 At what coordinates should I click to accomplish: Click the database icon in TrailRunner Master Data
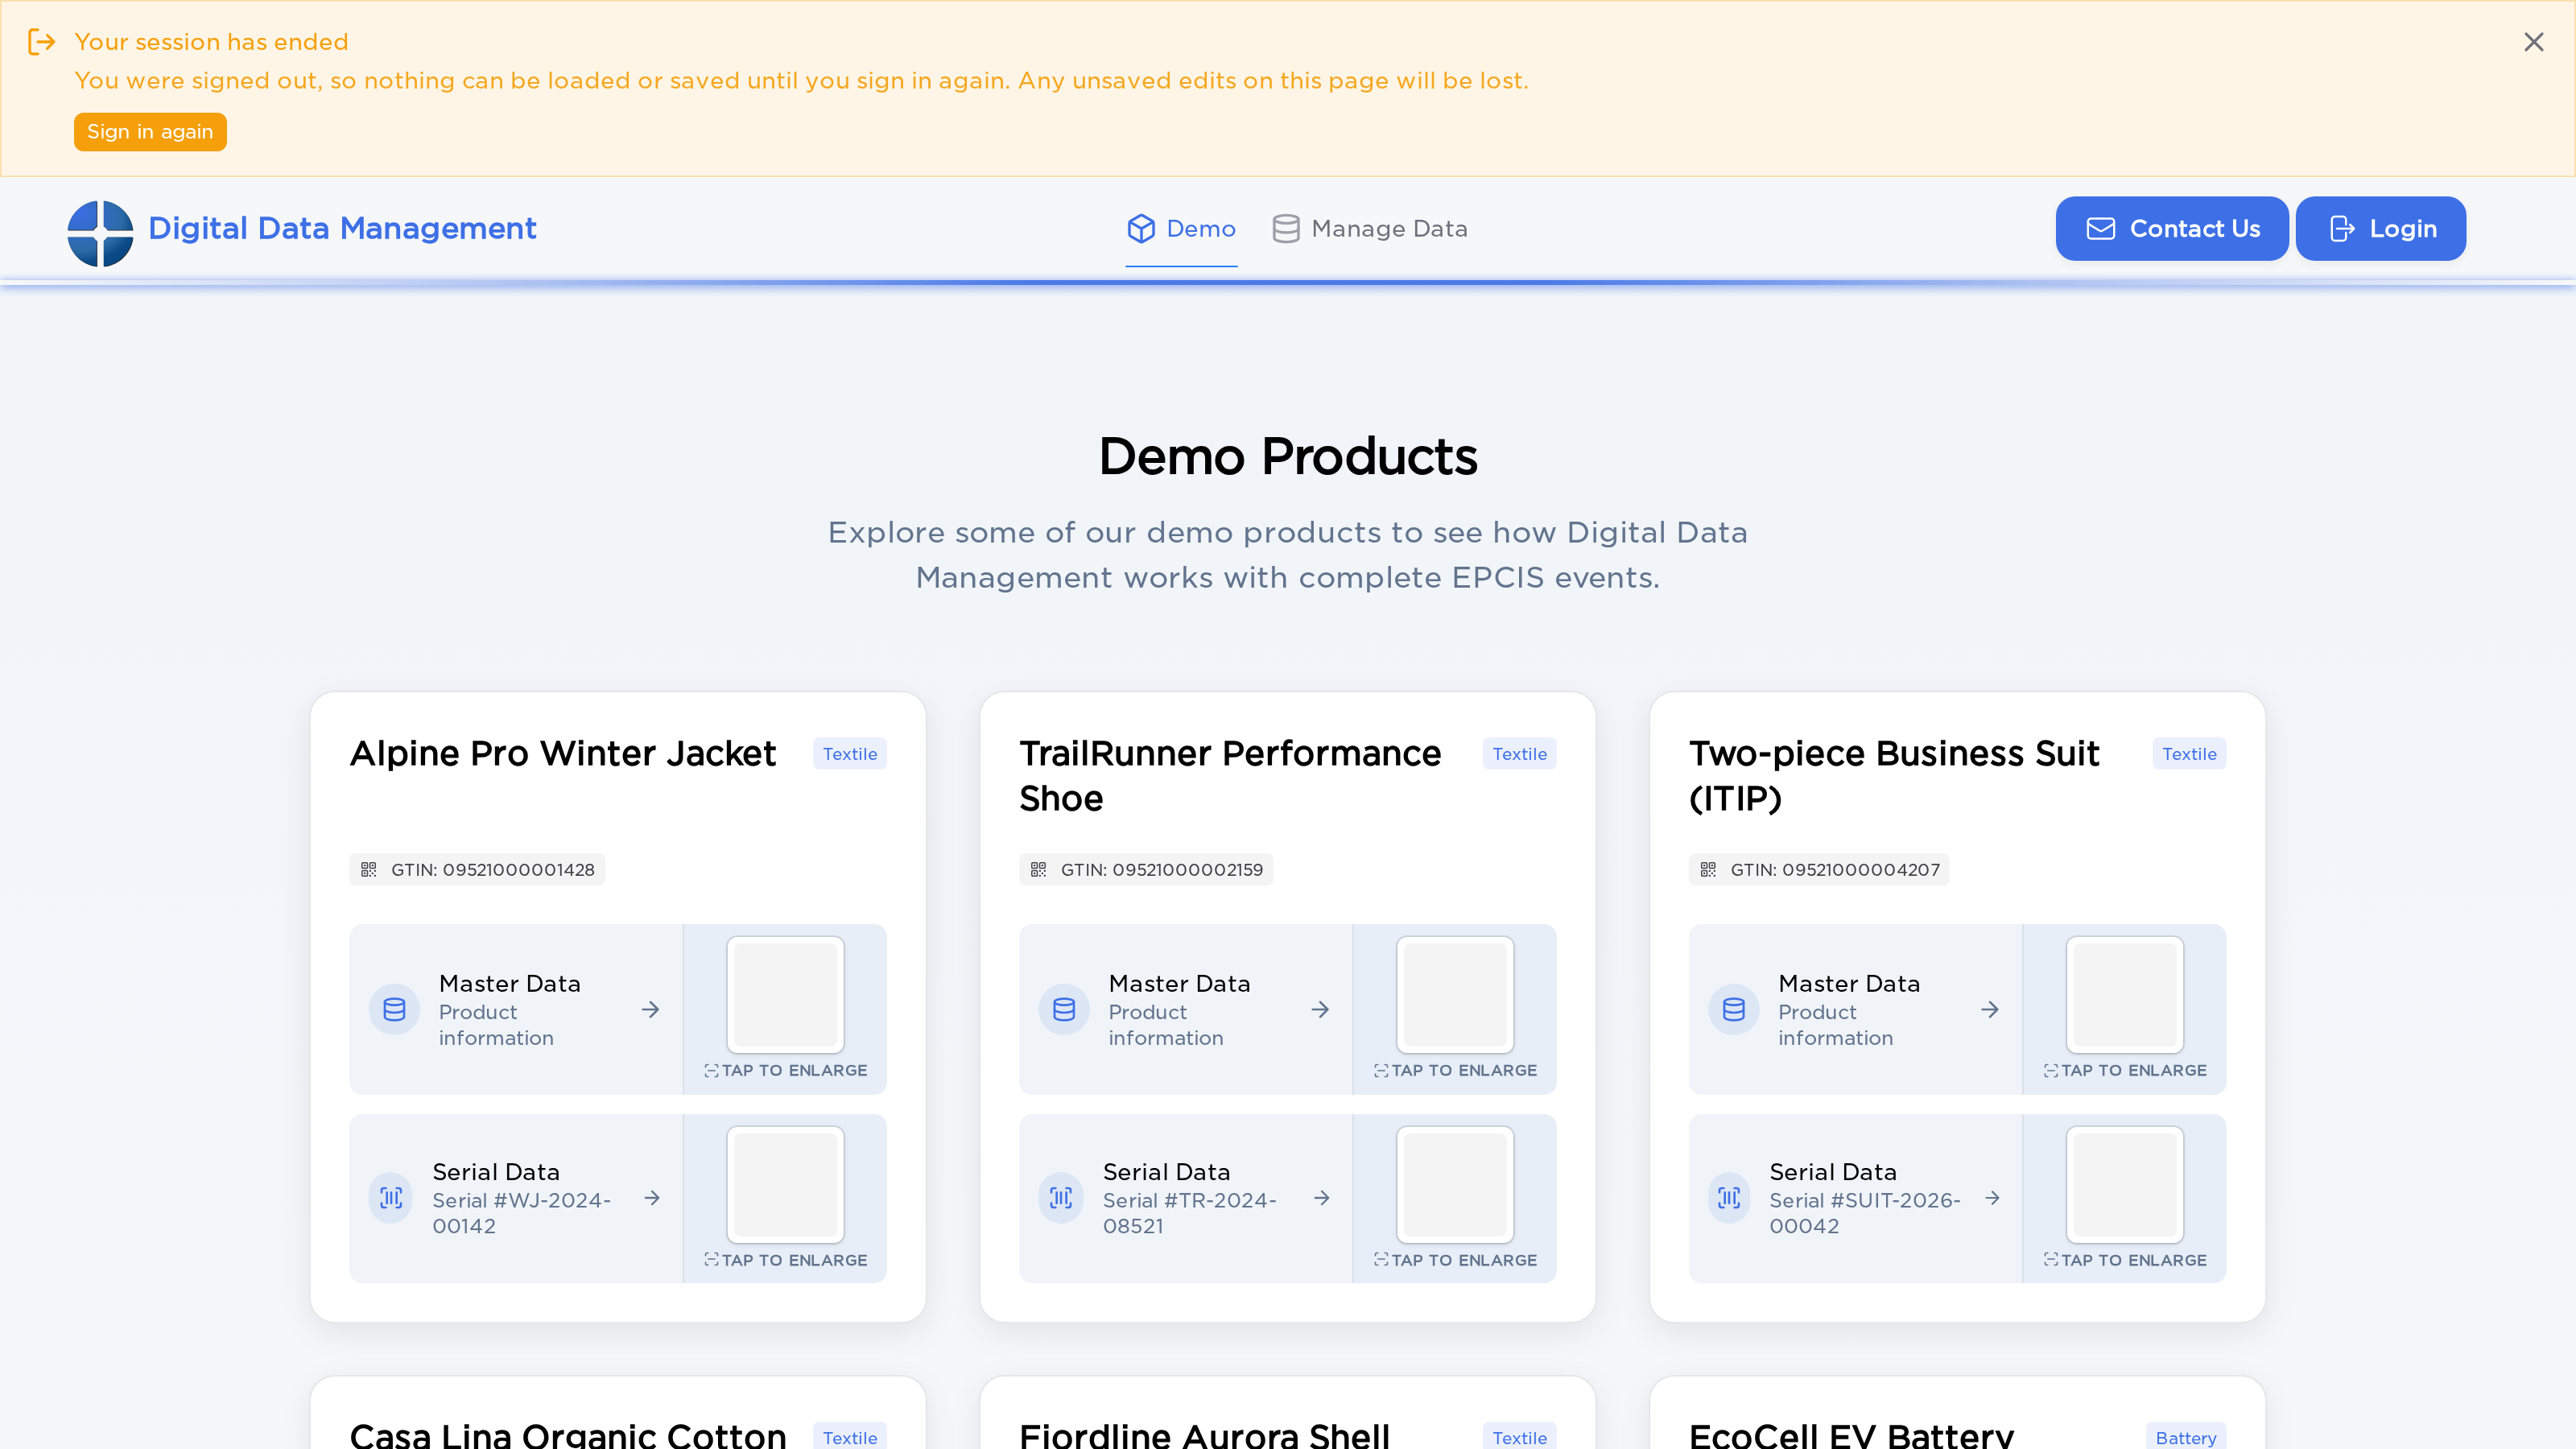coord(1064,1010)
